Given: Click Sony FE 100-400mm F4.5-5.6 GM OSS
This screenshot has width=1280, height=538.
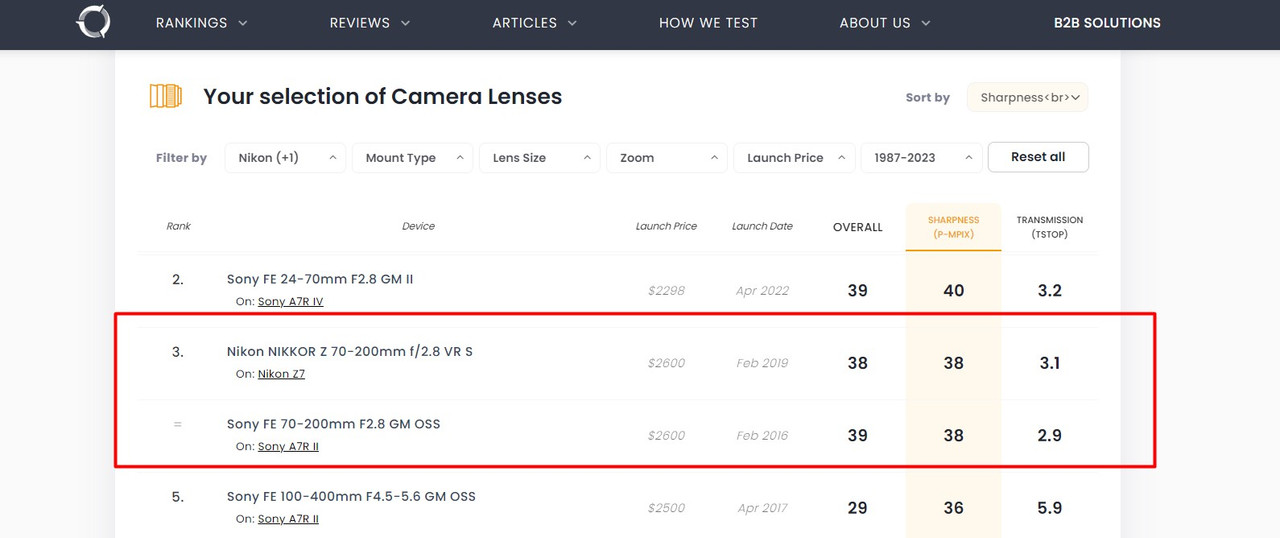Looking at the screenshot, I should [x=351, y=497].
